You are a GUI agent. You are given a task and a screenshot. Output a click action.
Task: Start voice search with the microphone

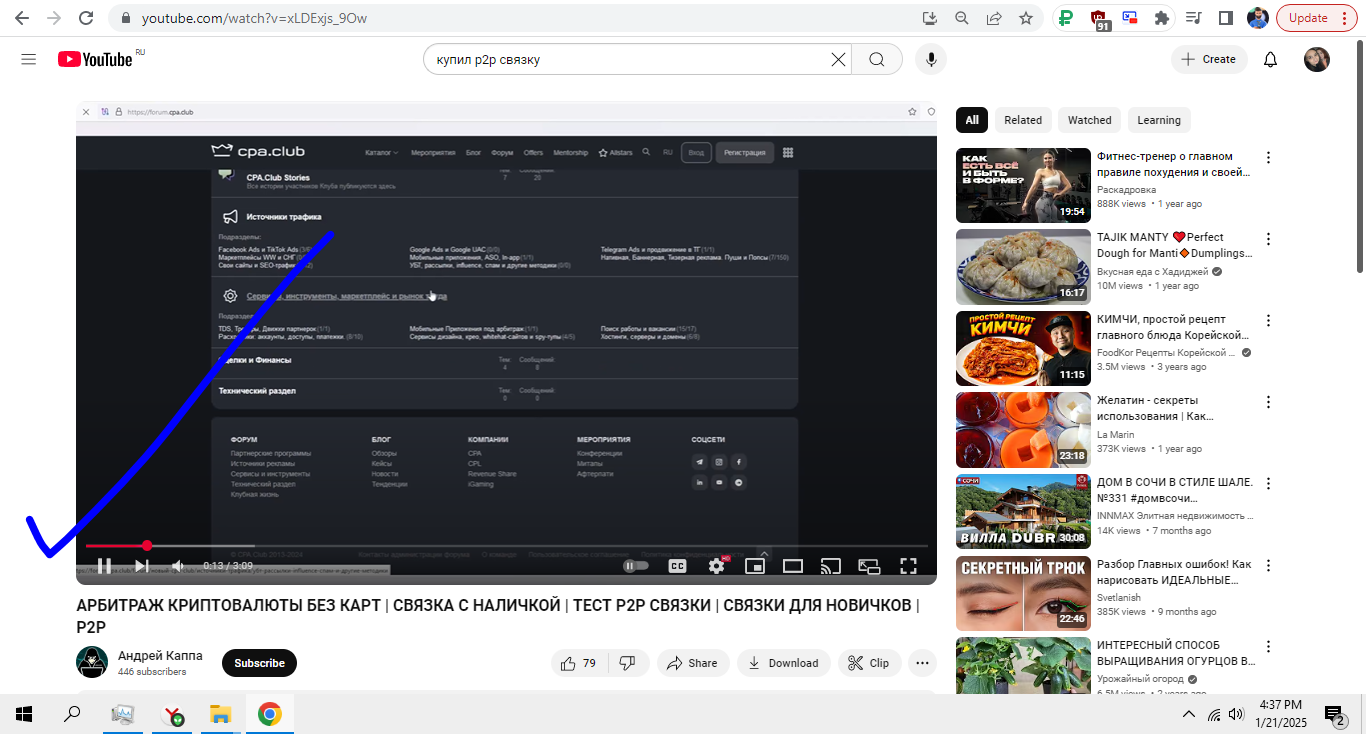point(931,59)
